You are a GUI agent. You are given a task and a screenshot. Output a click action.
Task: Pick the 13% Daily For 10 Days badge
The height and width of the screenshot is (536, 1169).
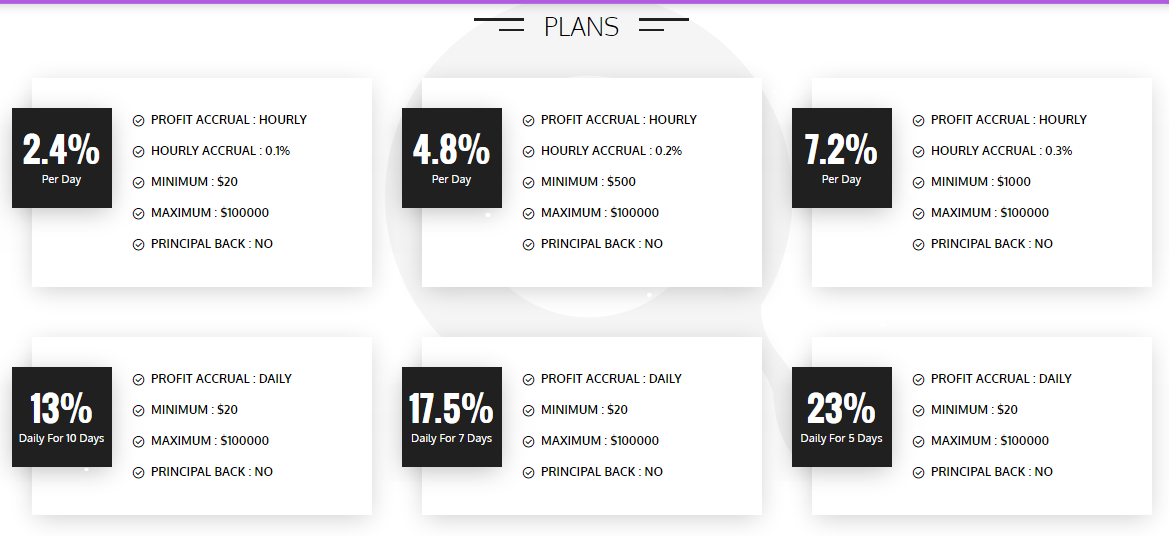click(x=61, y=417)
